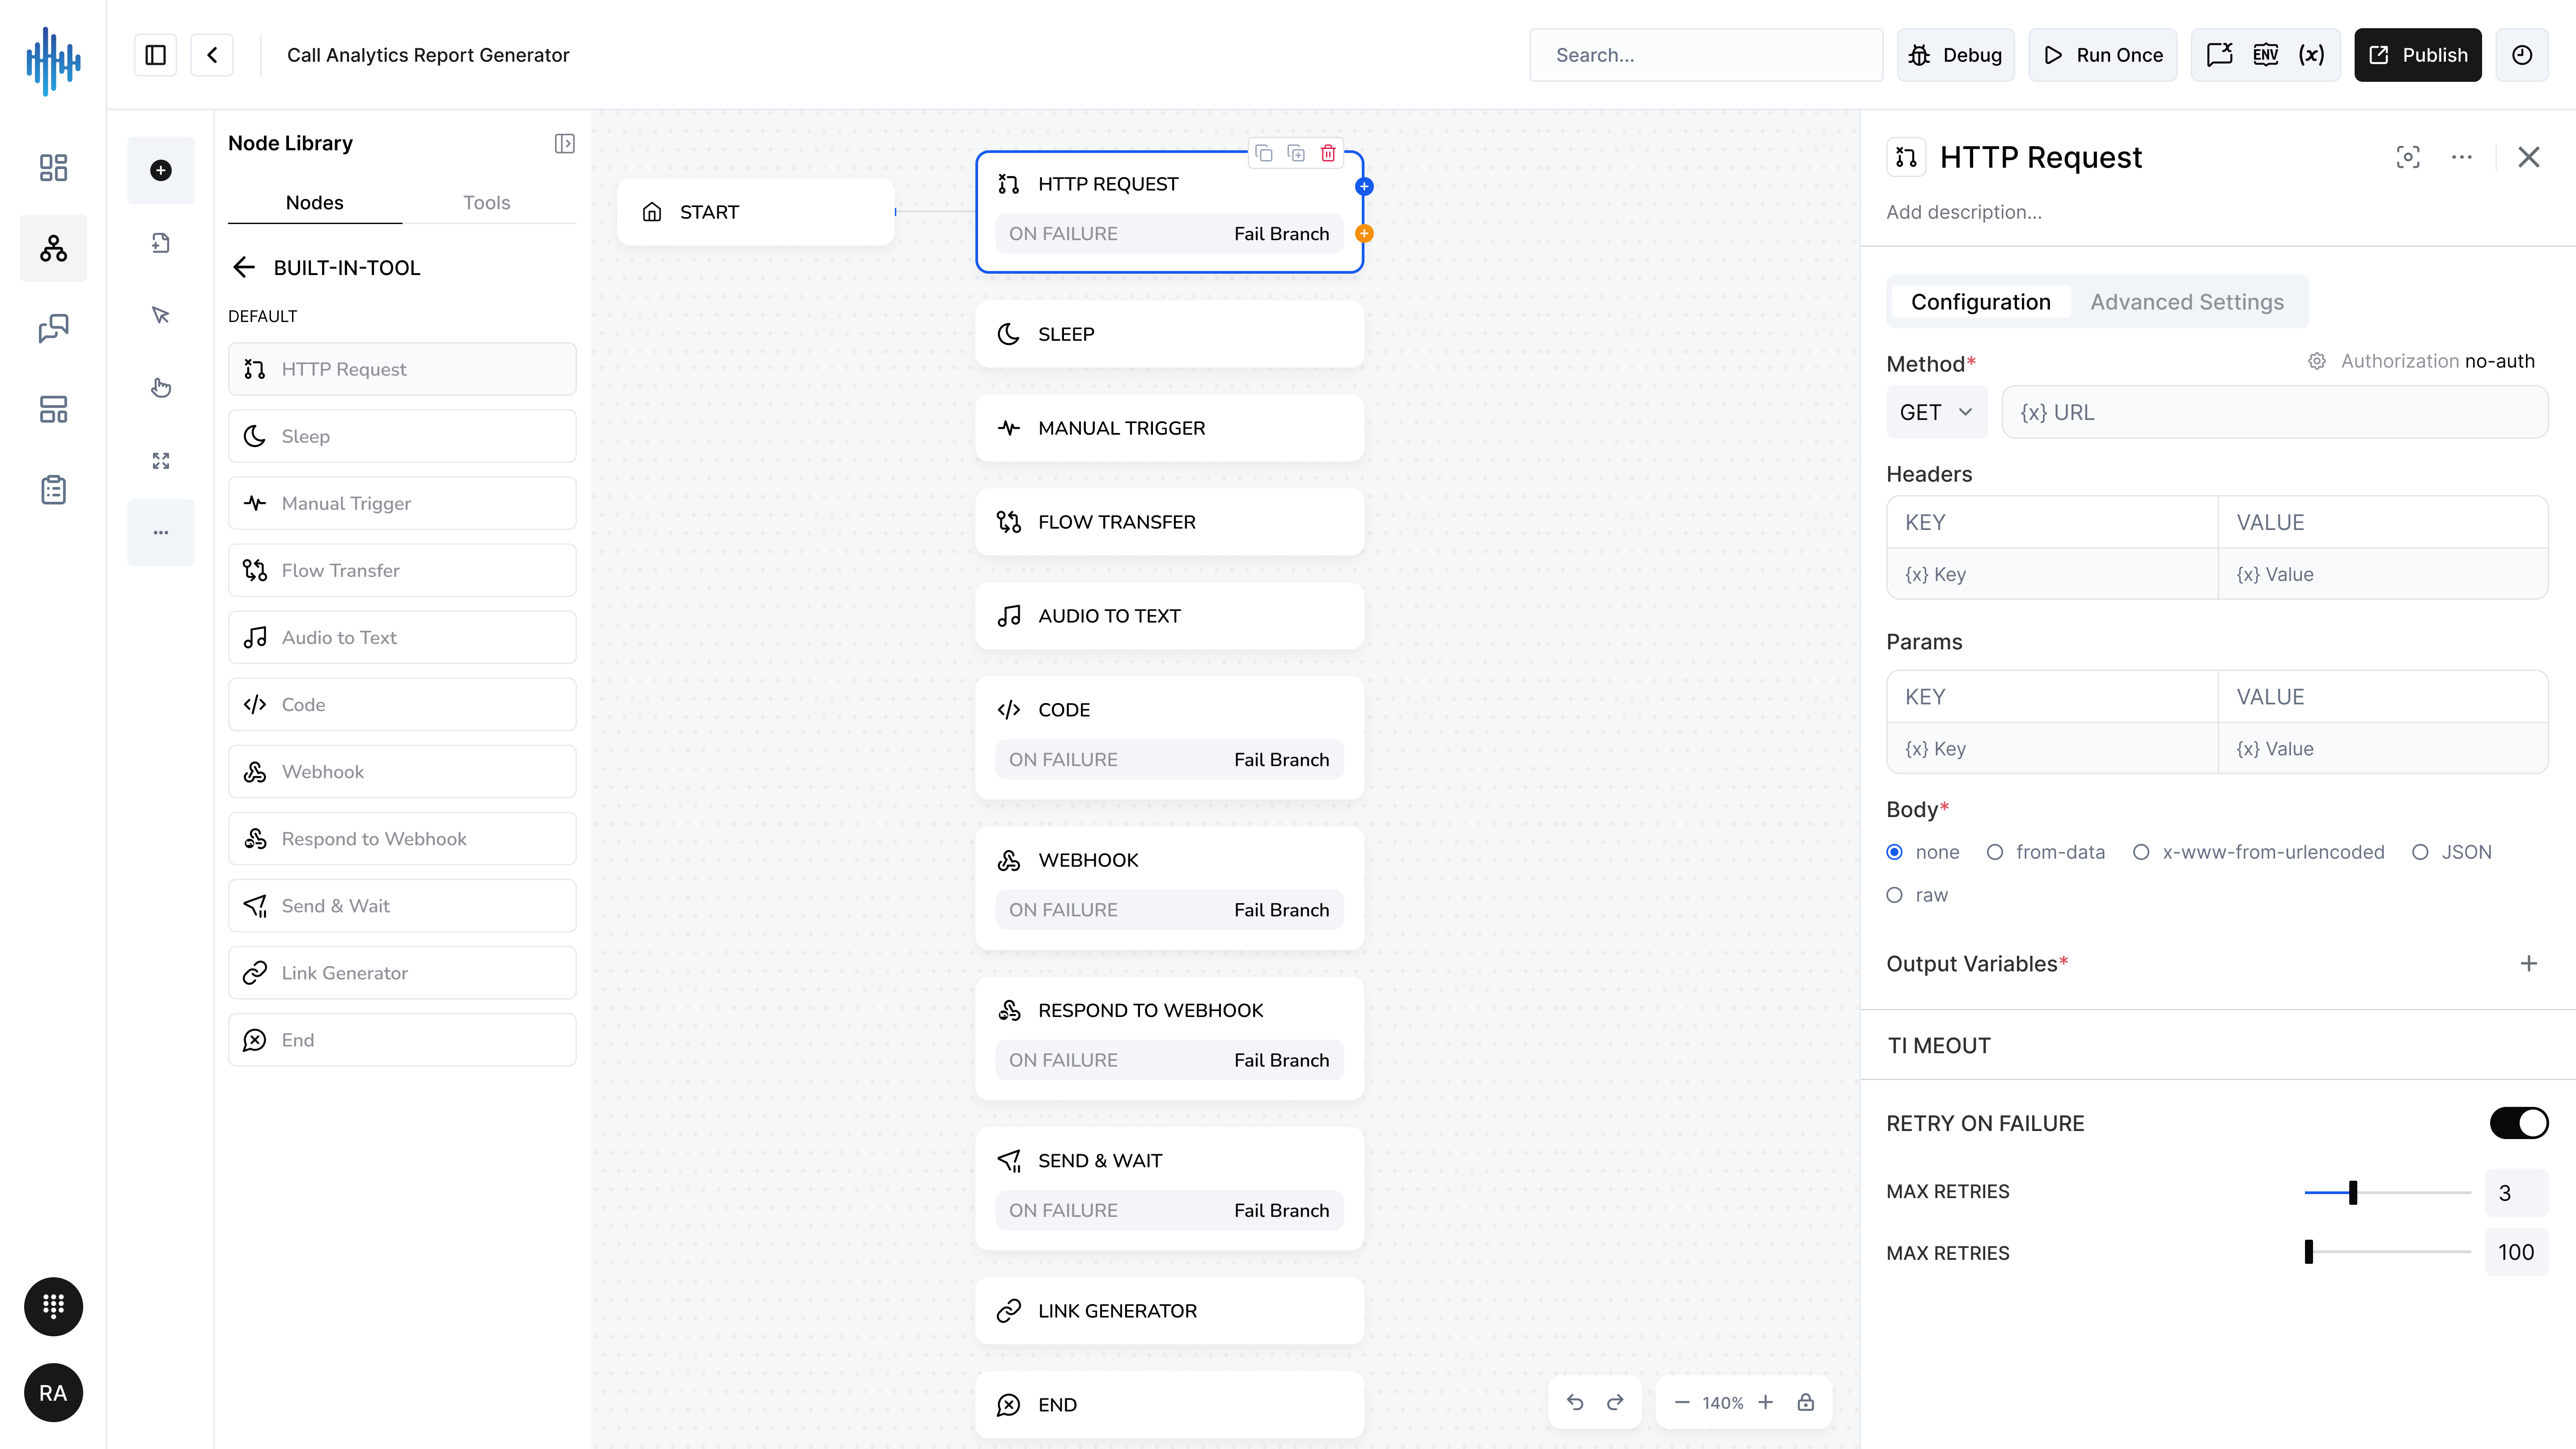Click HTTP Request node's orange fail connector
Screen dimensions: 2576x1449
(1364, 234)
